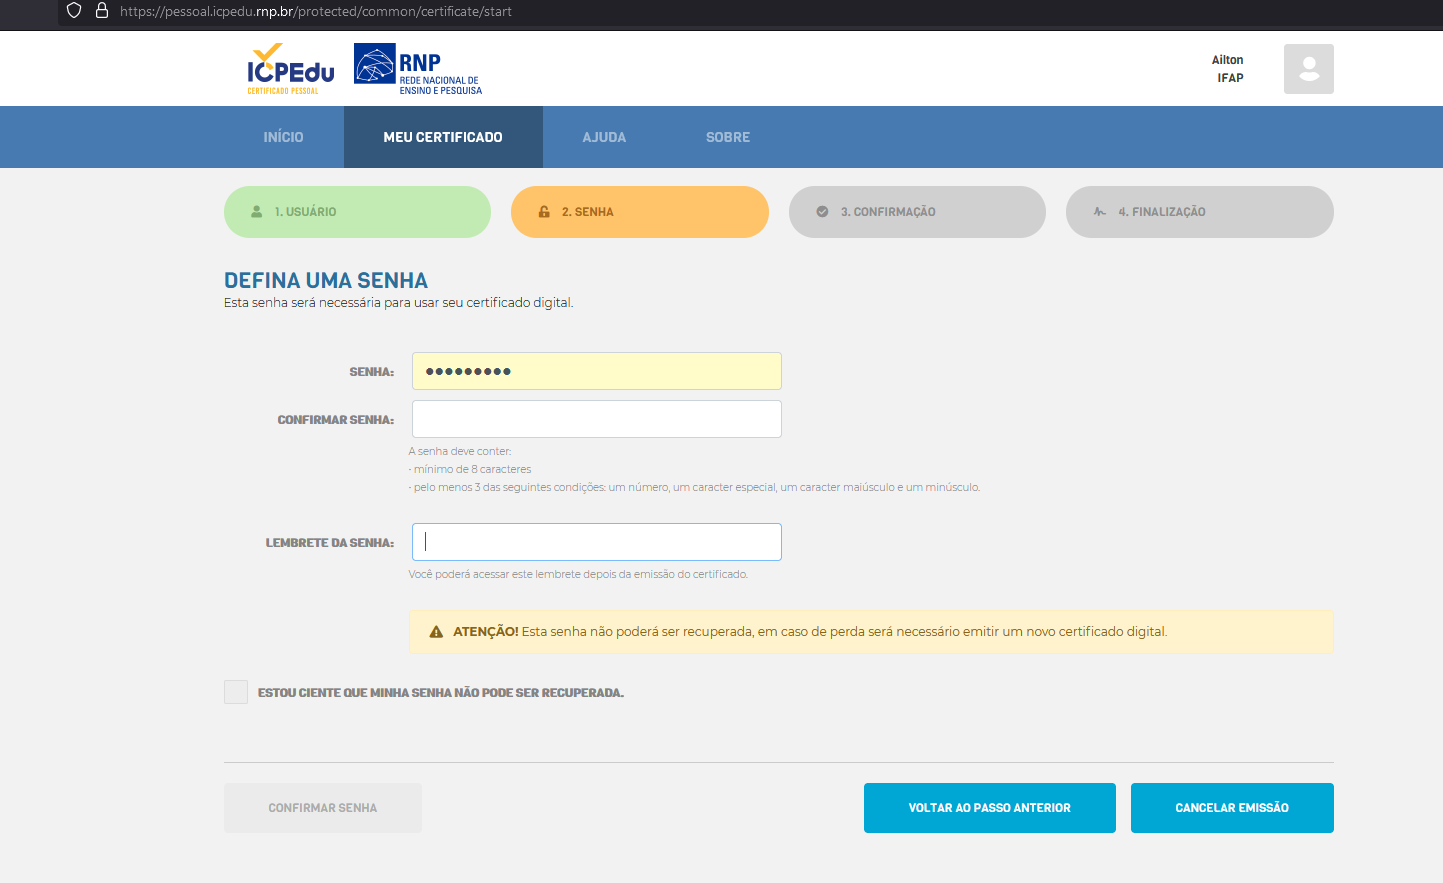Image resolution: width=1443 pixels, height=883 pixels.
Task: Click the RNP Rede Nacional logo
Action: pyautogui.click(x=418, y=69)
